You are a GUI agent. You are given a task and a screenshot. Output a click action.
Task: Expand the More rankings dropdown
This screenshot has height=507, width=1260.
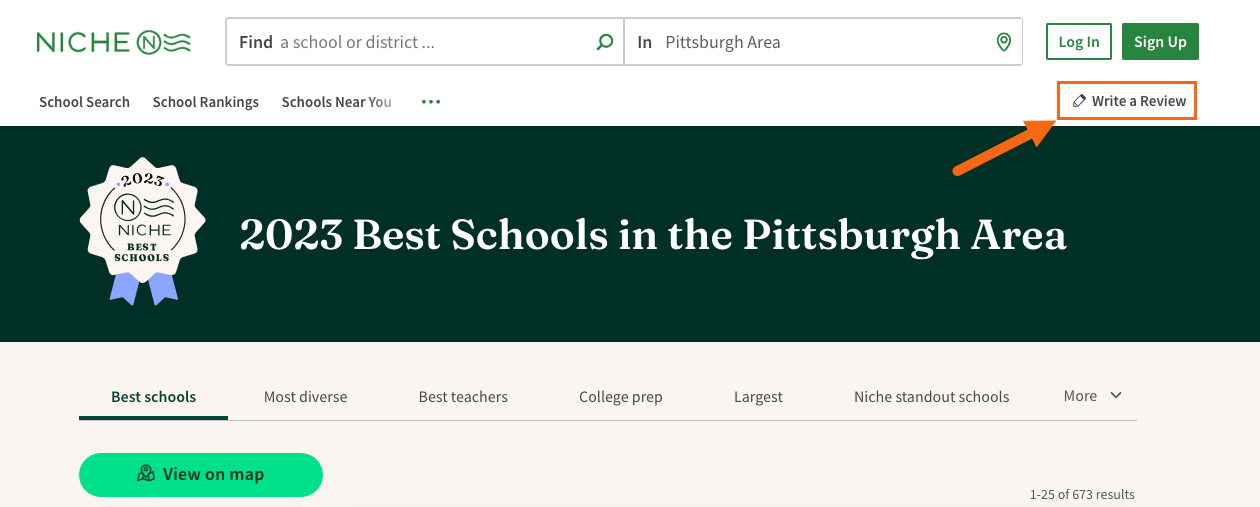[1093, 396]
